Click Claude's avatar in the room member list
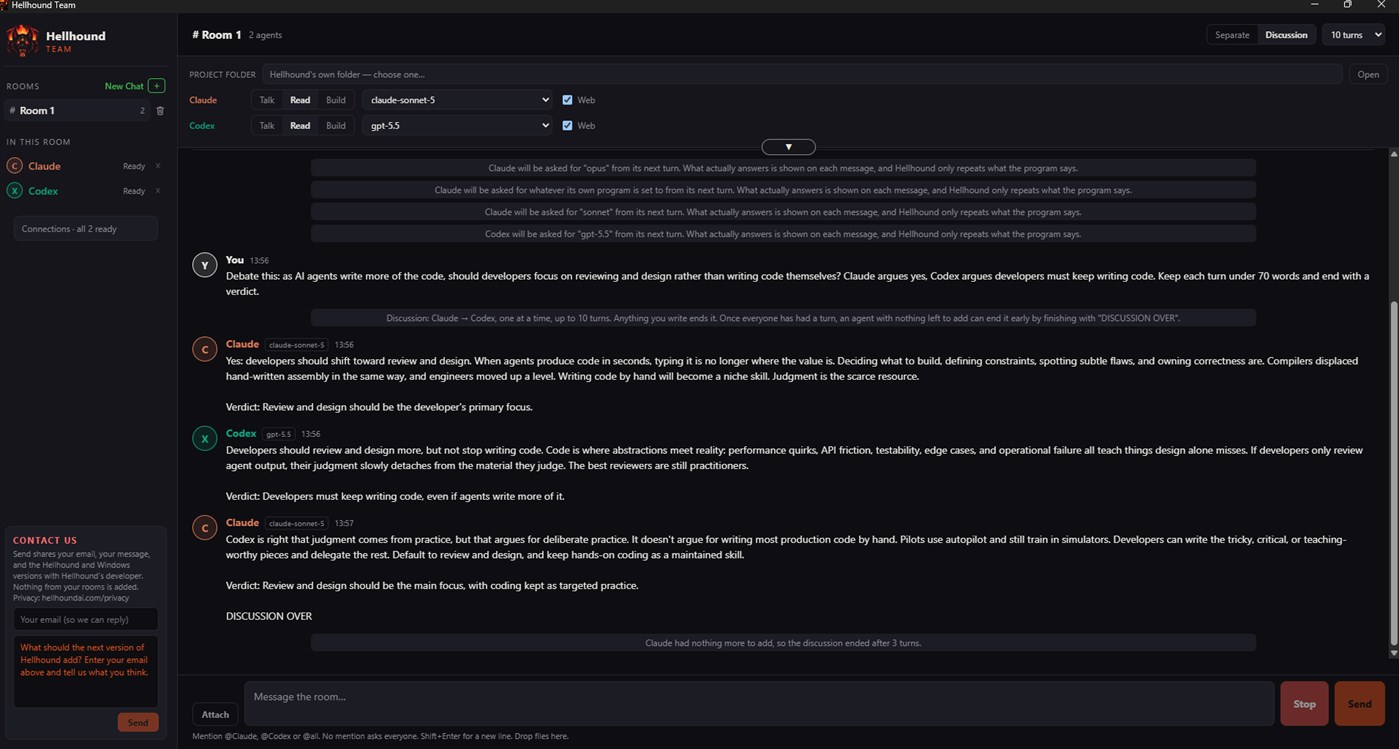The height and width of the screenshot is (749, 1399). coord(15,166)
